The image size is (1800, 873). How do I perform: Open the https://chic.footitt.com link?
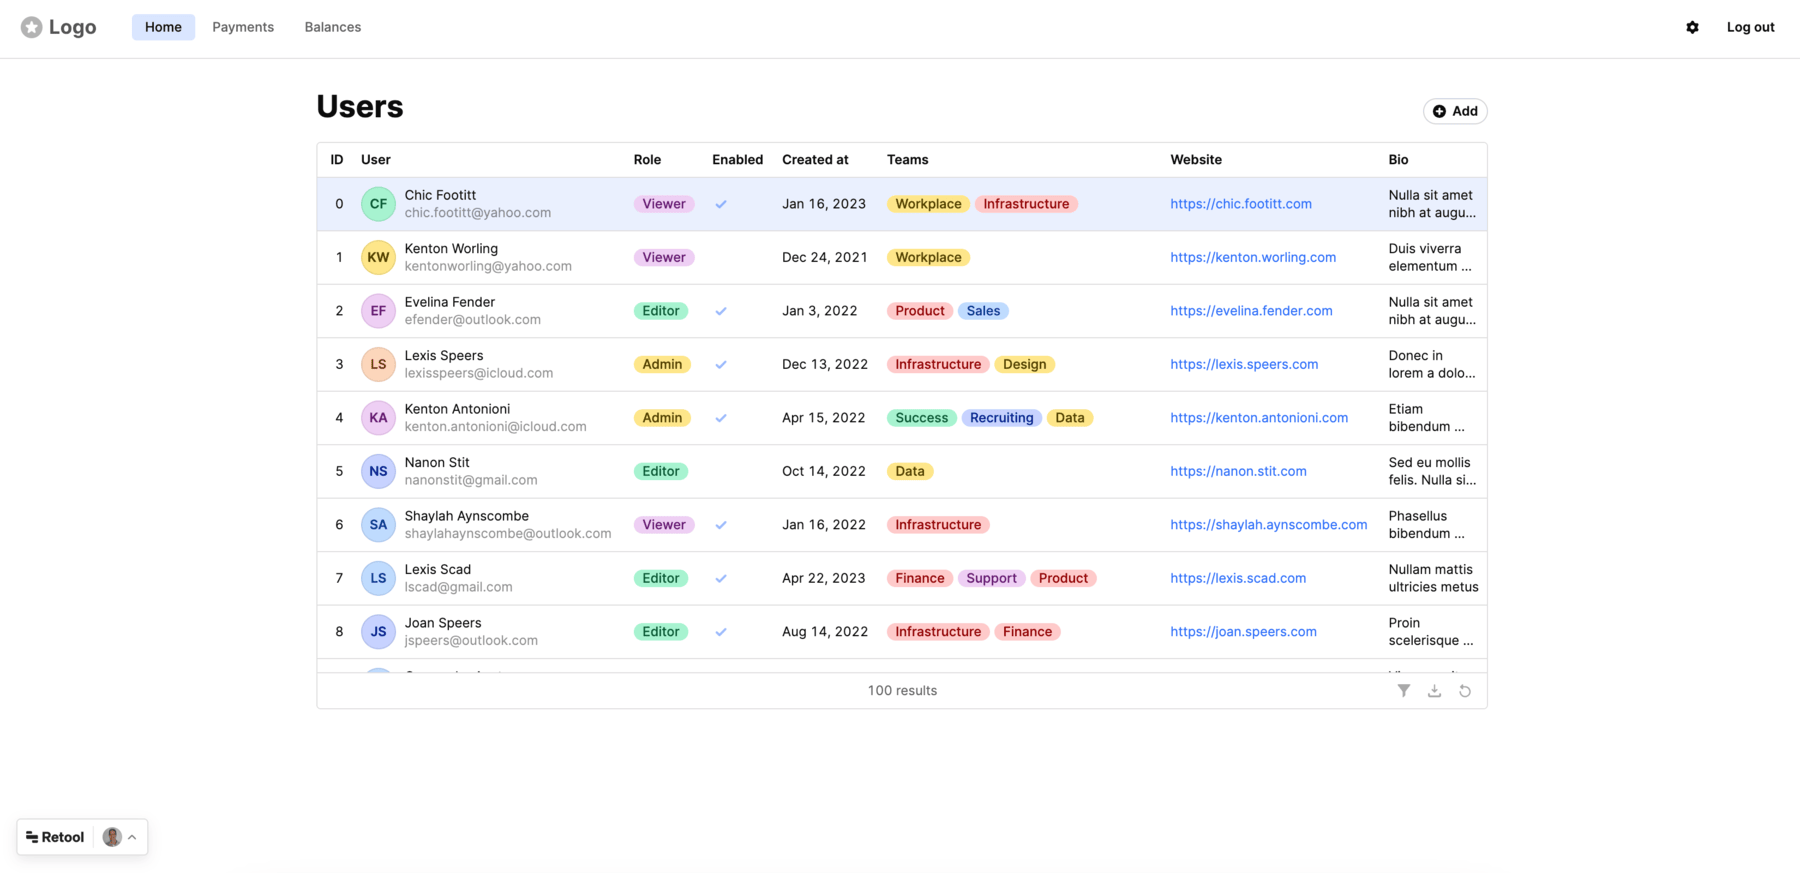tap(1241, 204)
